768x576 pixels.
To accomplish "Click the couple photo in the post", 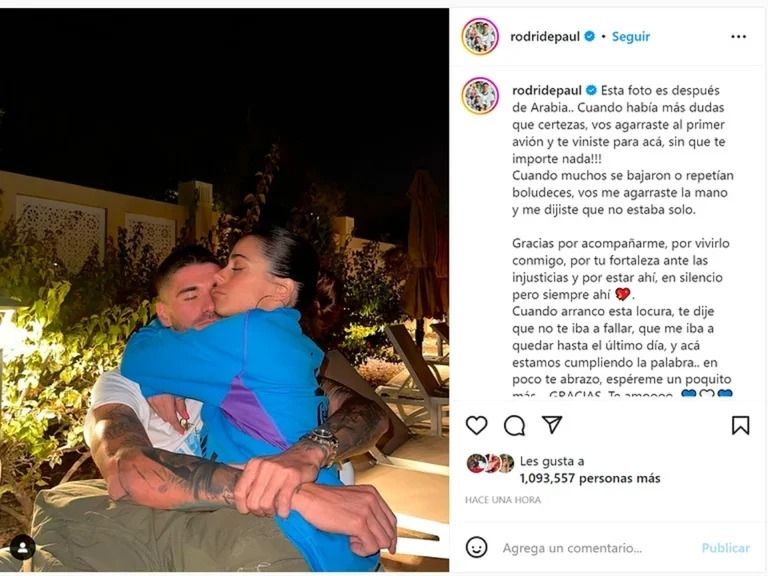I will pyautogui.click(x=224, y=289).
